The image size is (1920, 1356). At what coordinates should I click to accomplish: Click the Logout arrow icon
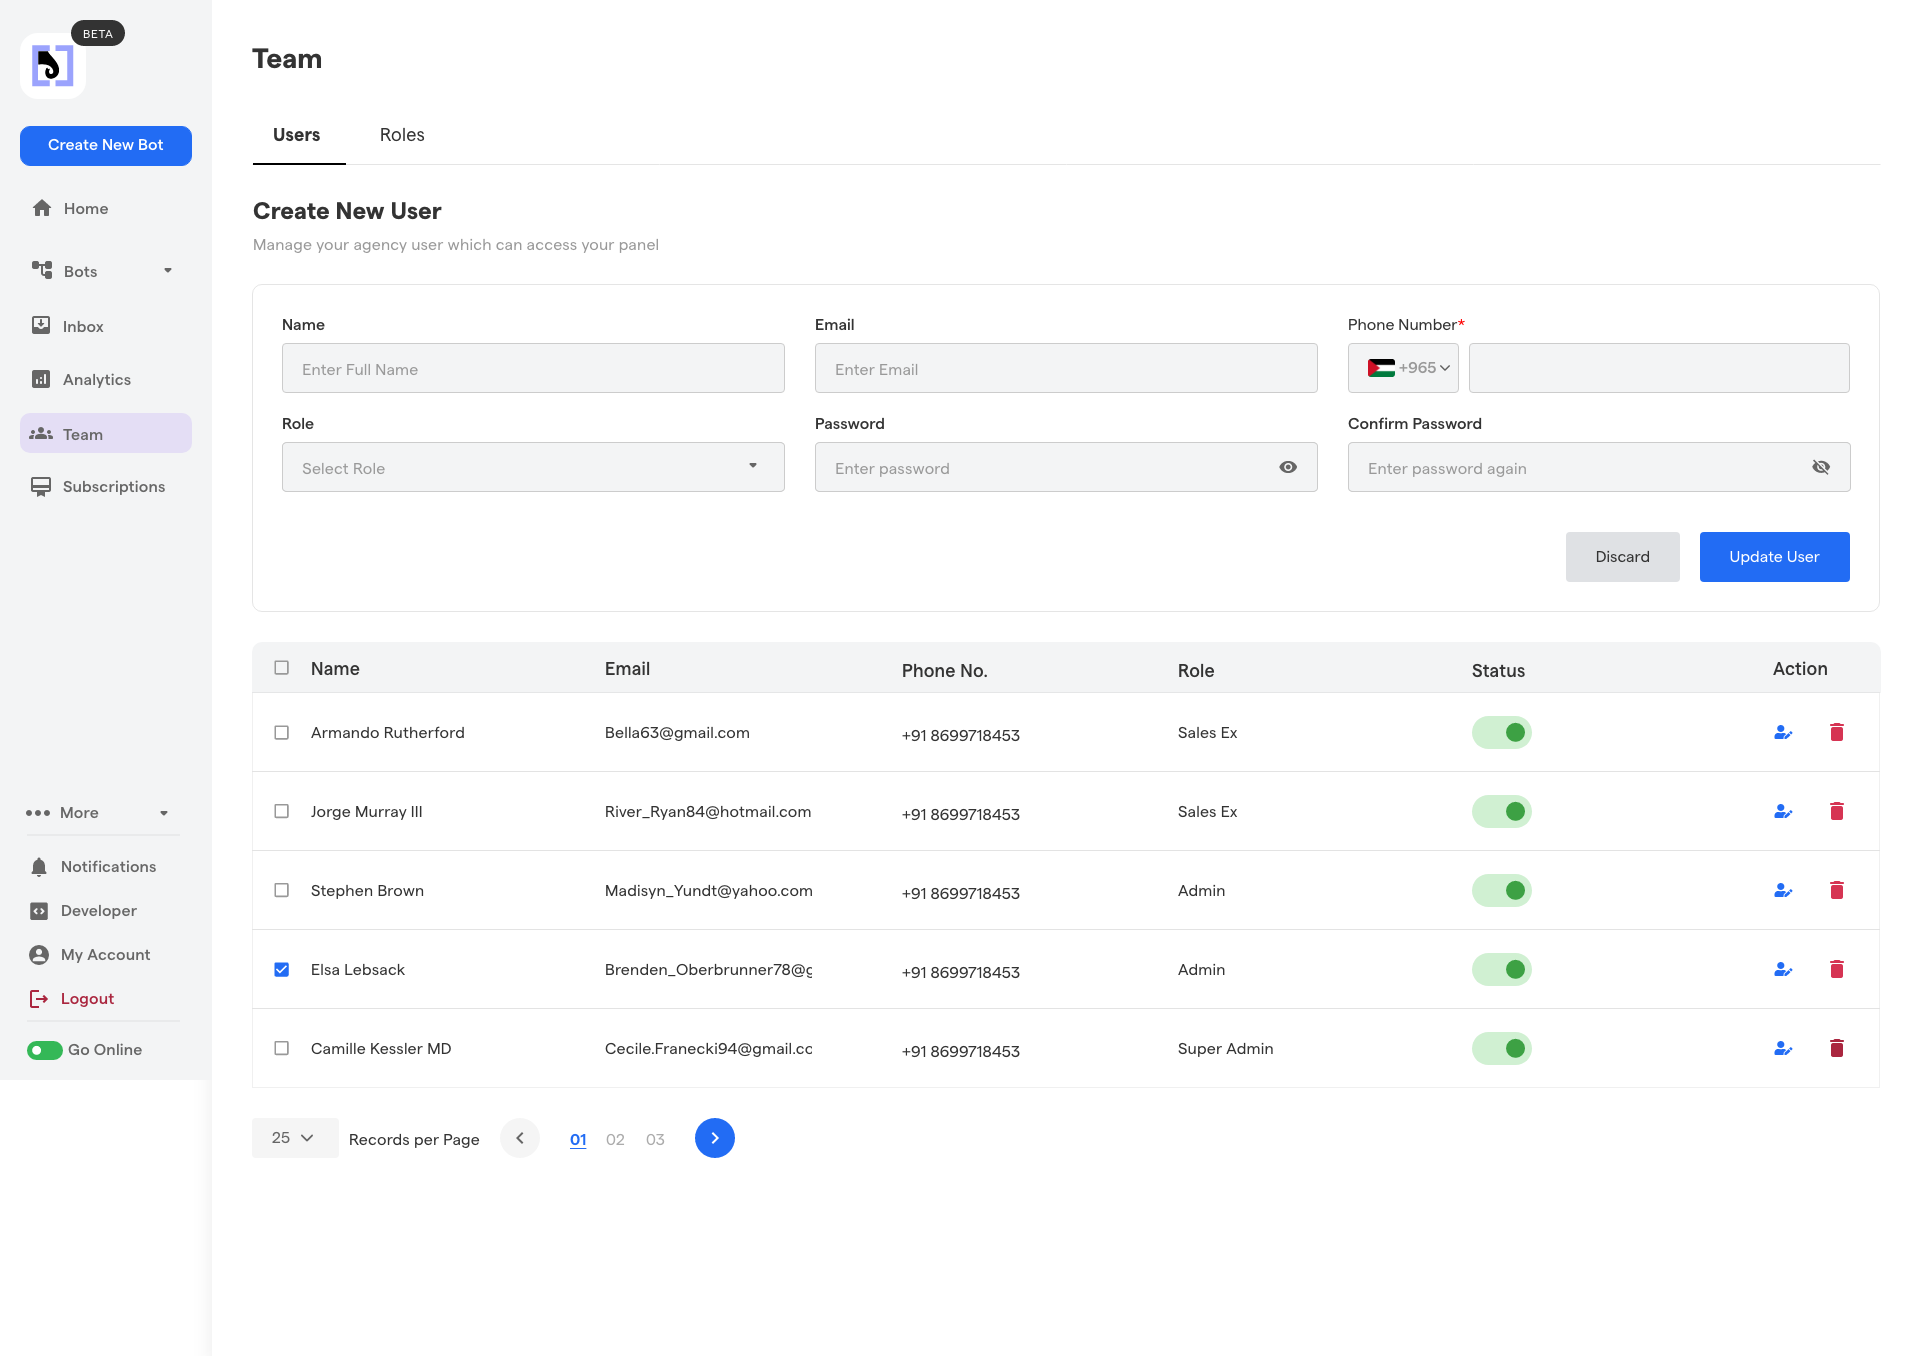pyautogui.click(x=39, y=999)
